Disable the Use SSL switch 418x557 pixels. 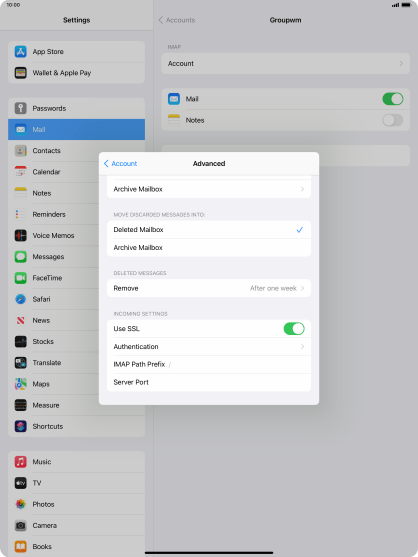(x=294, y=329)
